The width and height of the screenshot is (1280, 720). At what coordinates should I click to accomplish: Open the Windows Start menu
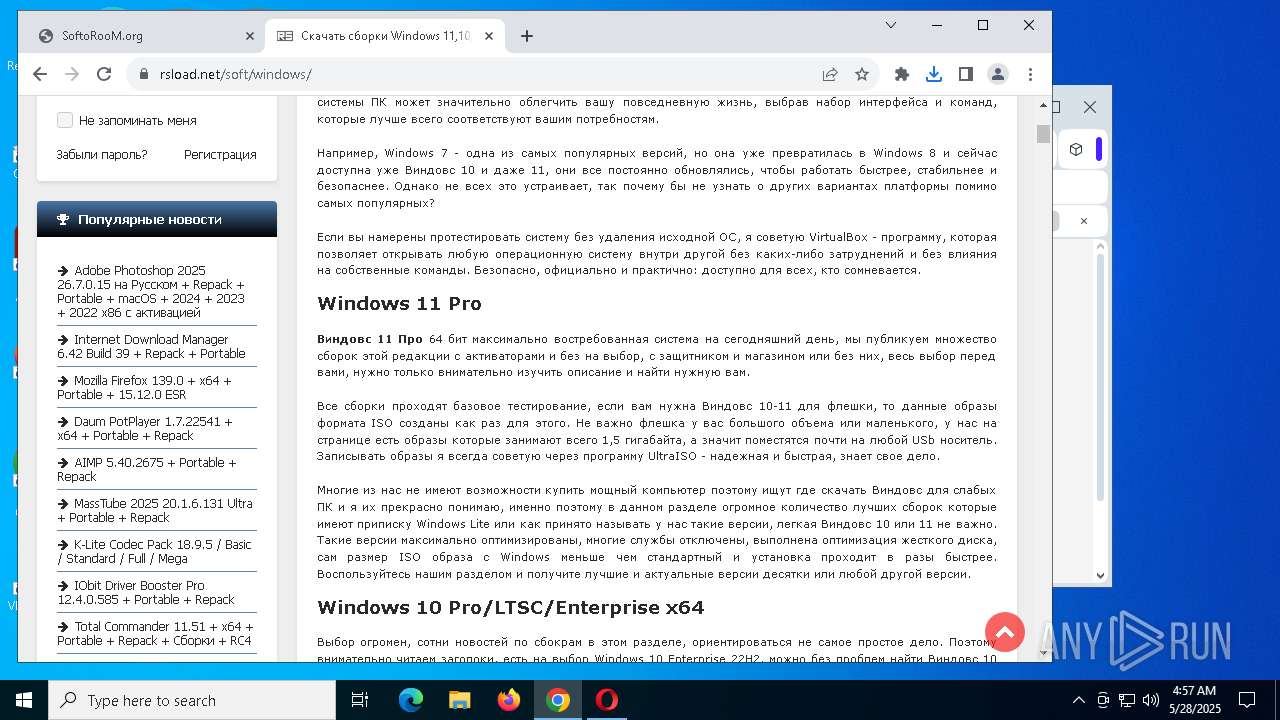coord(24,700)
